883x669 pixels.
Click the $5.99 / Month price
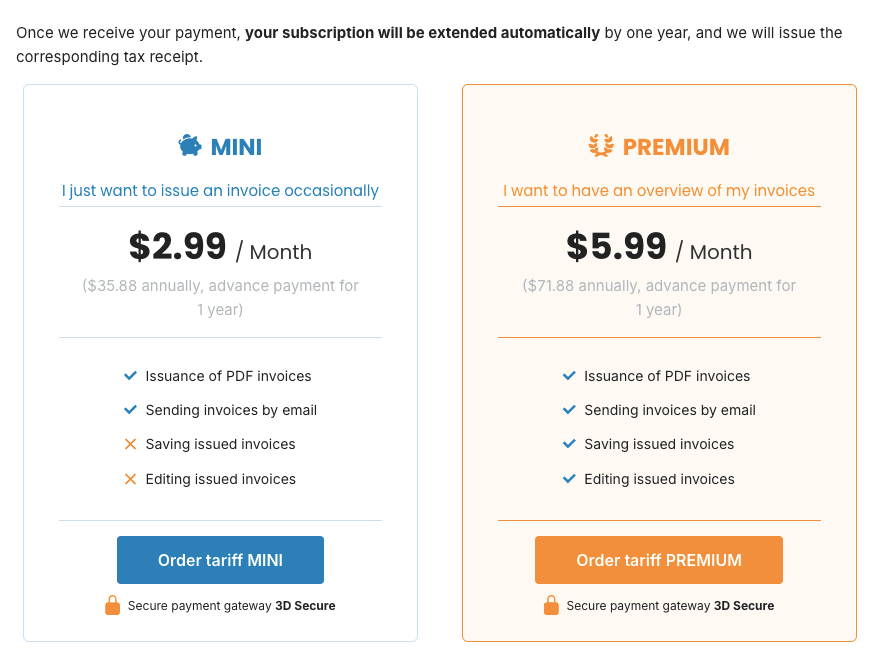point(659,247)
